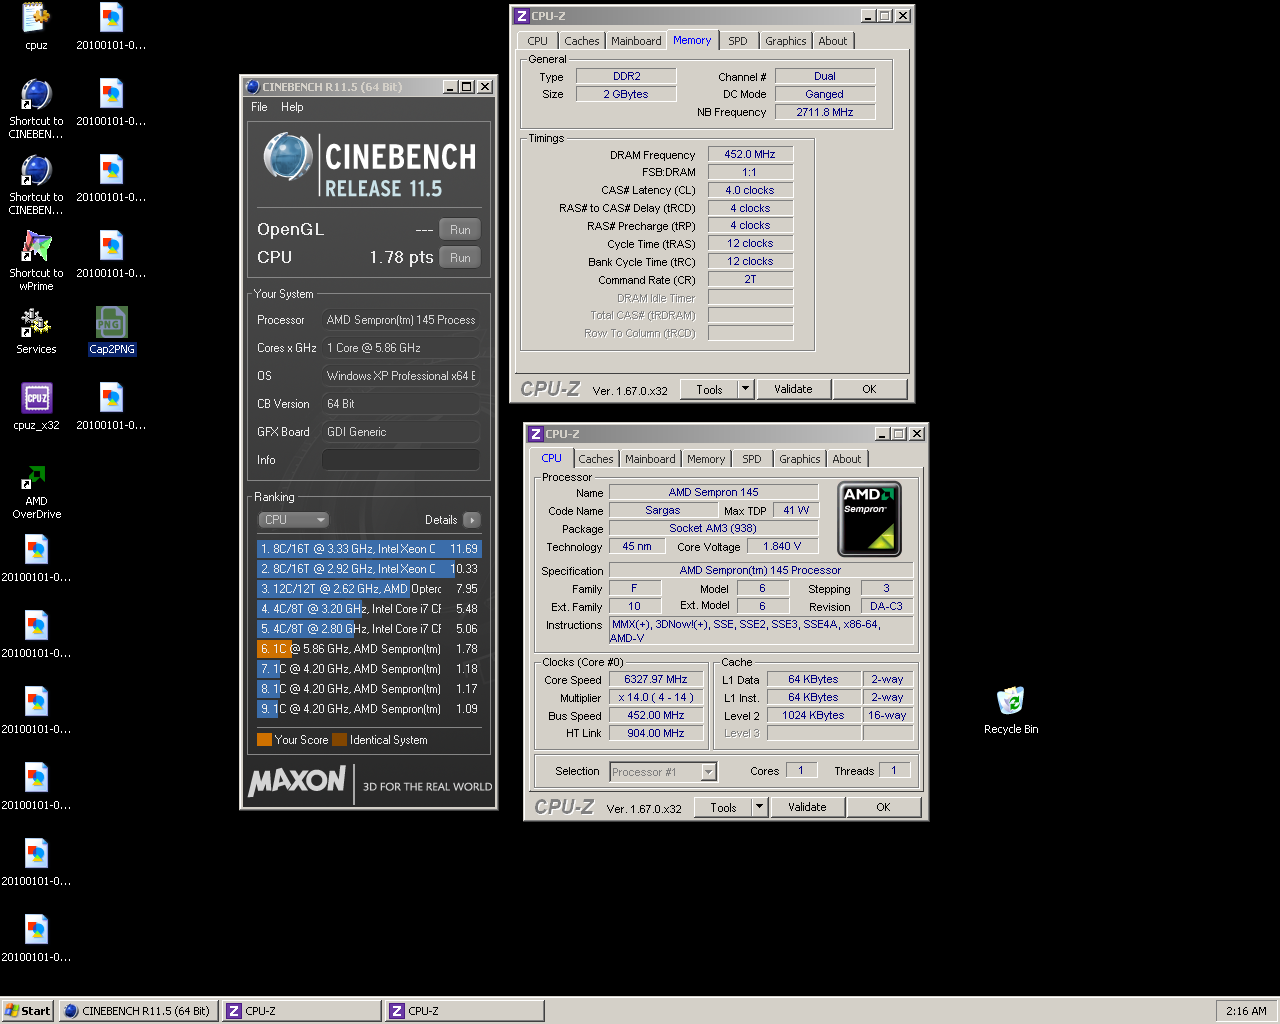Switch to SPD tab in upper CPU-Z window
This screenshot has height=1024, width=1280.
pos(738,41)
